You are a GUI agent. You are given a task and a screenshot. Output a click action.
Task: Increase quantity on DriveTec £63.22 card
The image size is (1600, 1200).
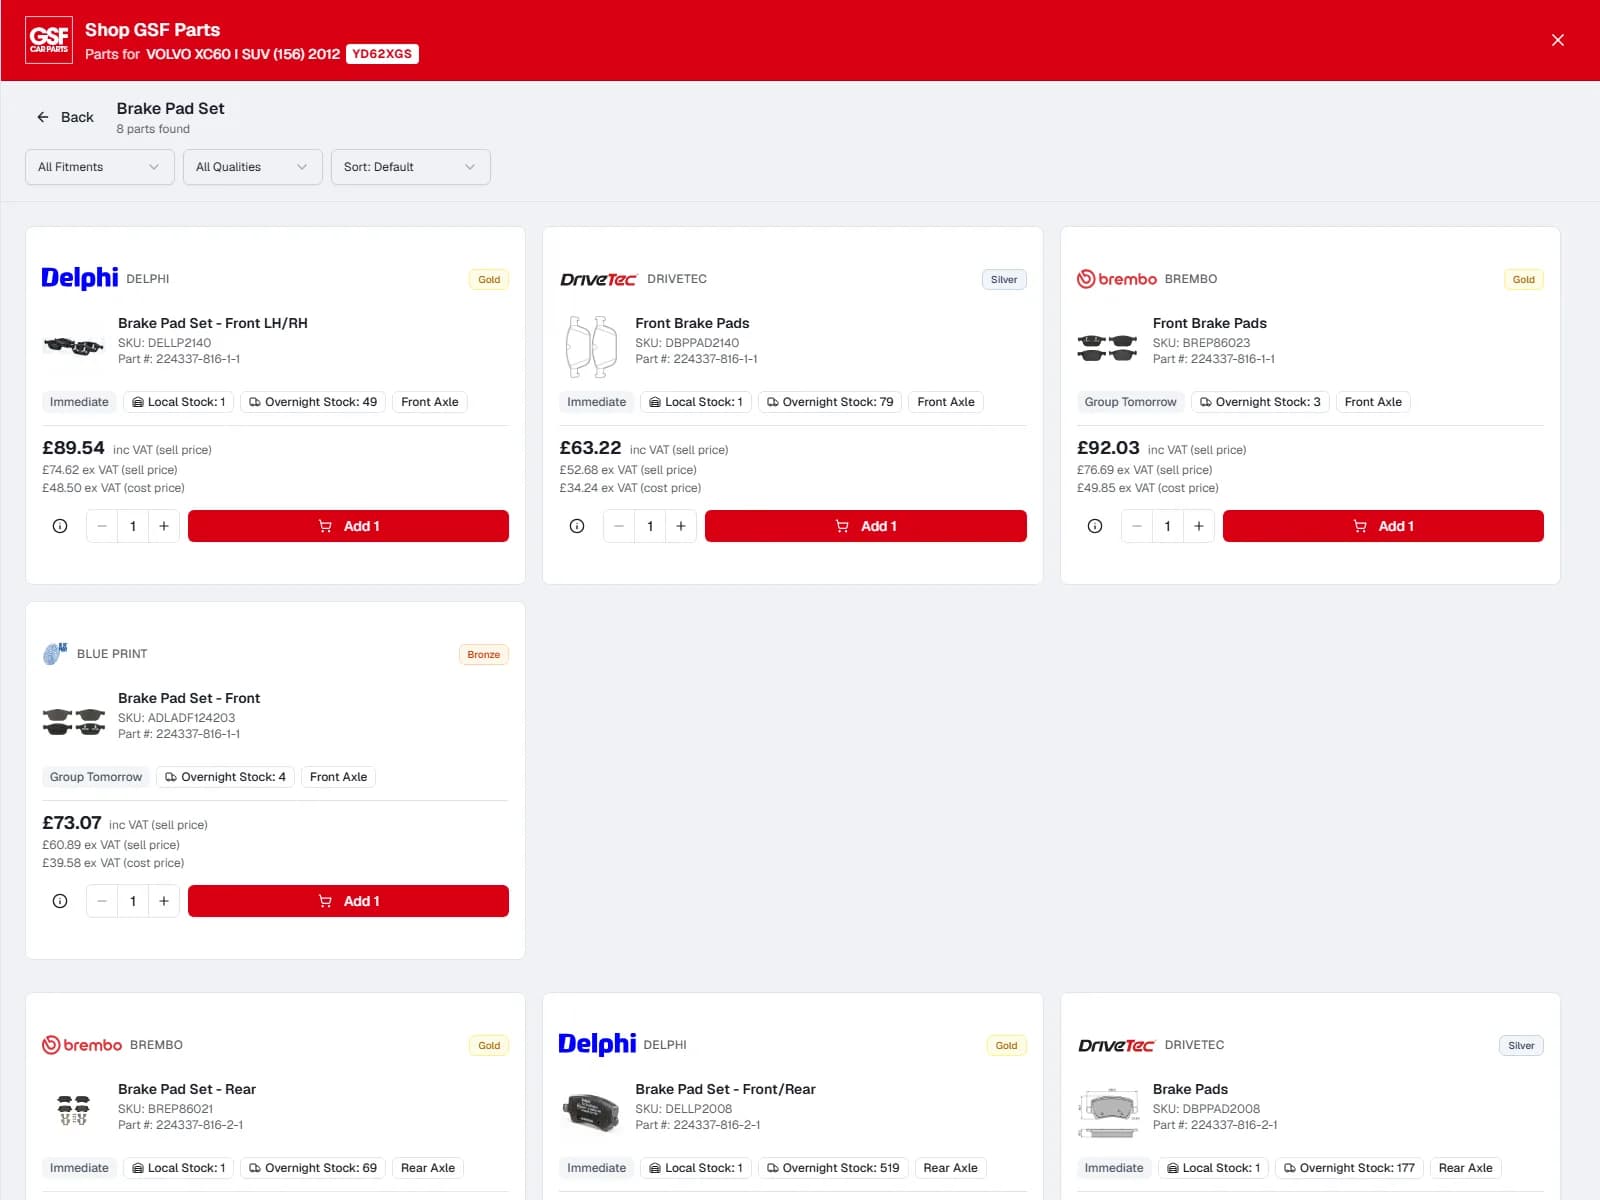681,526
